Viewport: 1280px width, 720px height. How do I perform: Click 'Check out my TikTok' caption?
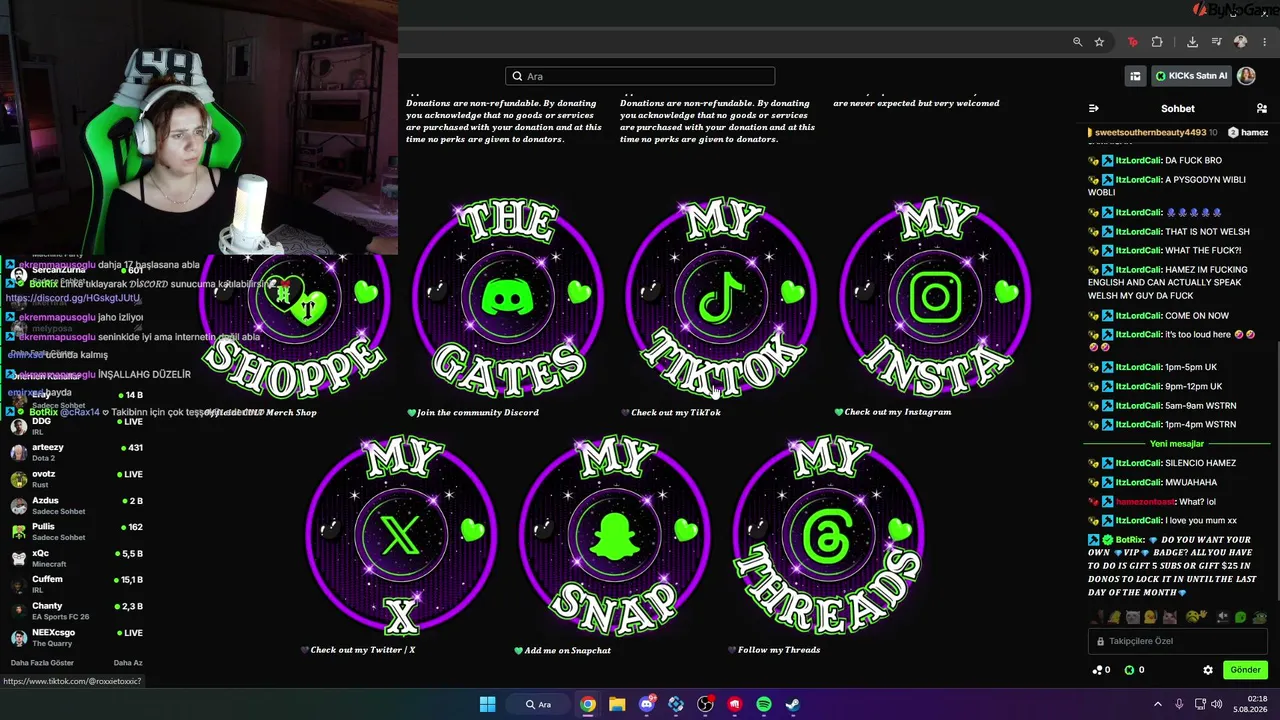coord(676,412)
